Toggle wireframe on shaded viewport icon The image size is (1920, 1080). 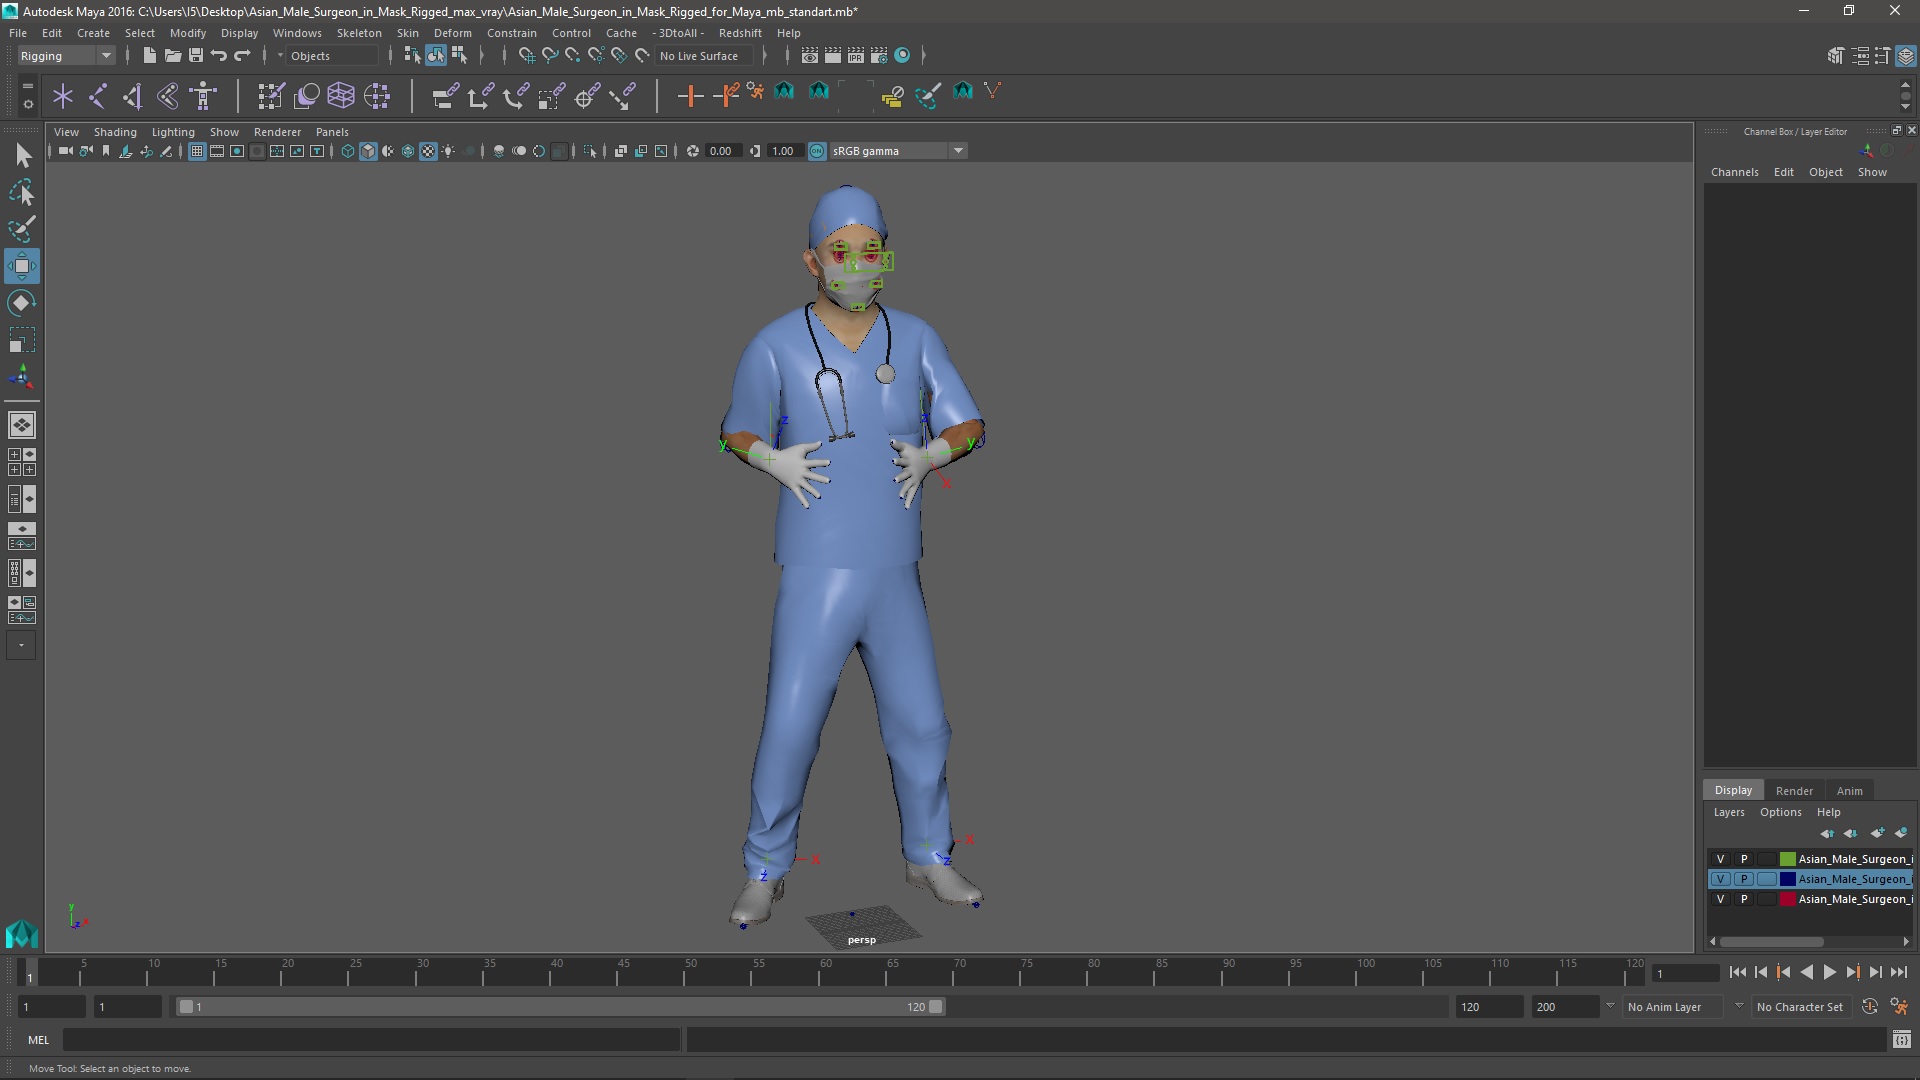point(408,151)
